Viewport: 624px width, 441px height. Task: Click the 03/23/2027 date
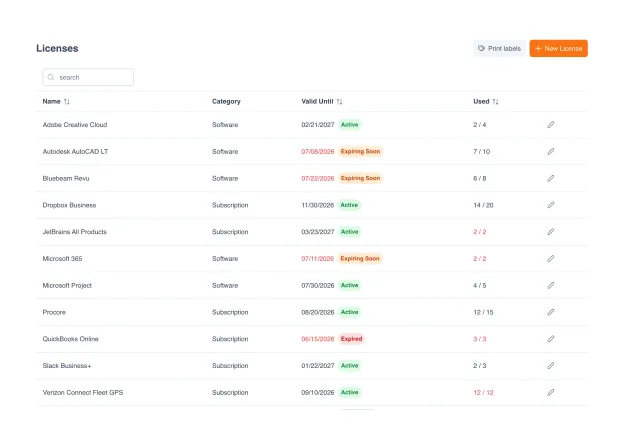pos(318,232)
